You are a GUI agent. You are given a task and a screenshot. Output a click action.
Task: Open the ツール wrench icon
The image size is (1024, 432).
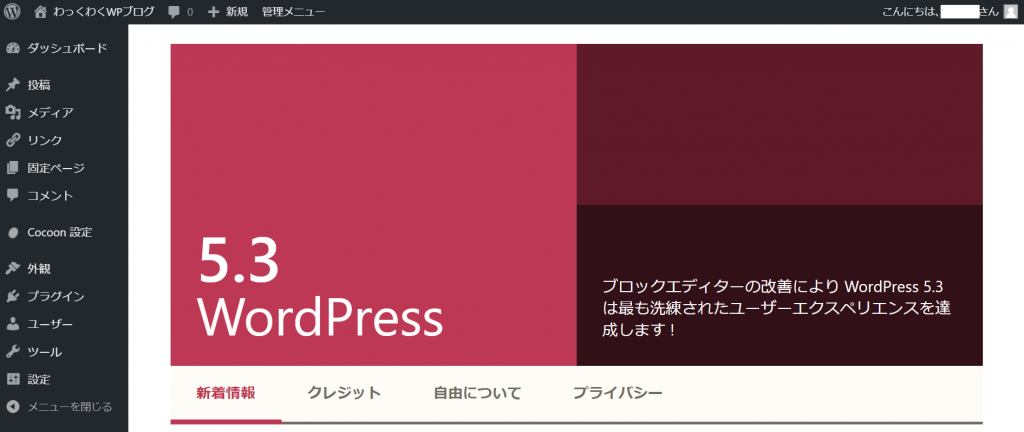pos(13,352)
